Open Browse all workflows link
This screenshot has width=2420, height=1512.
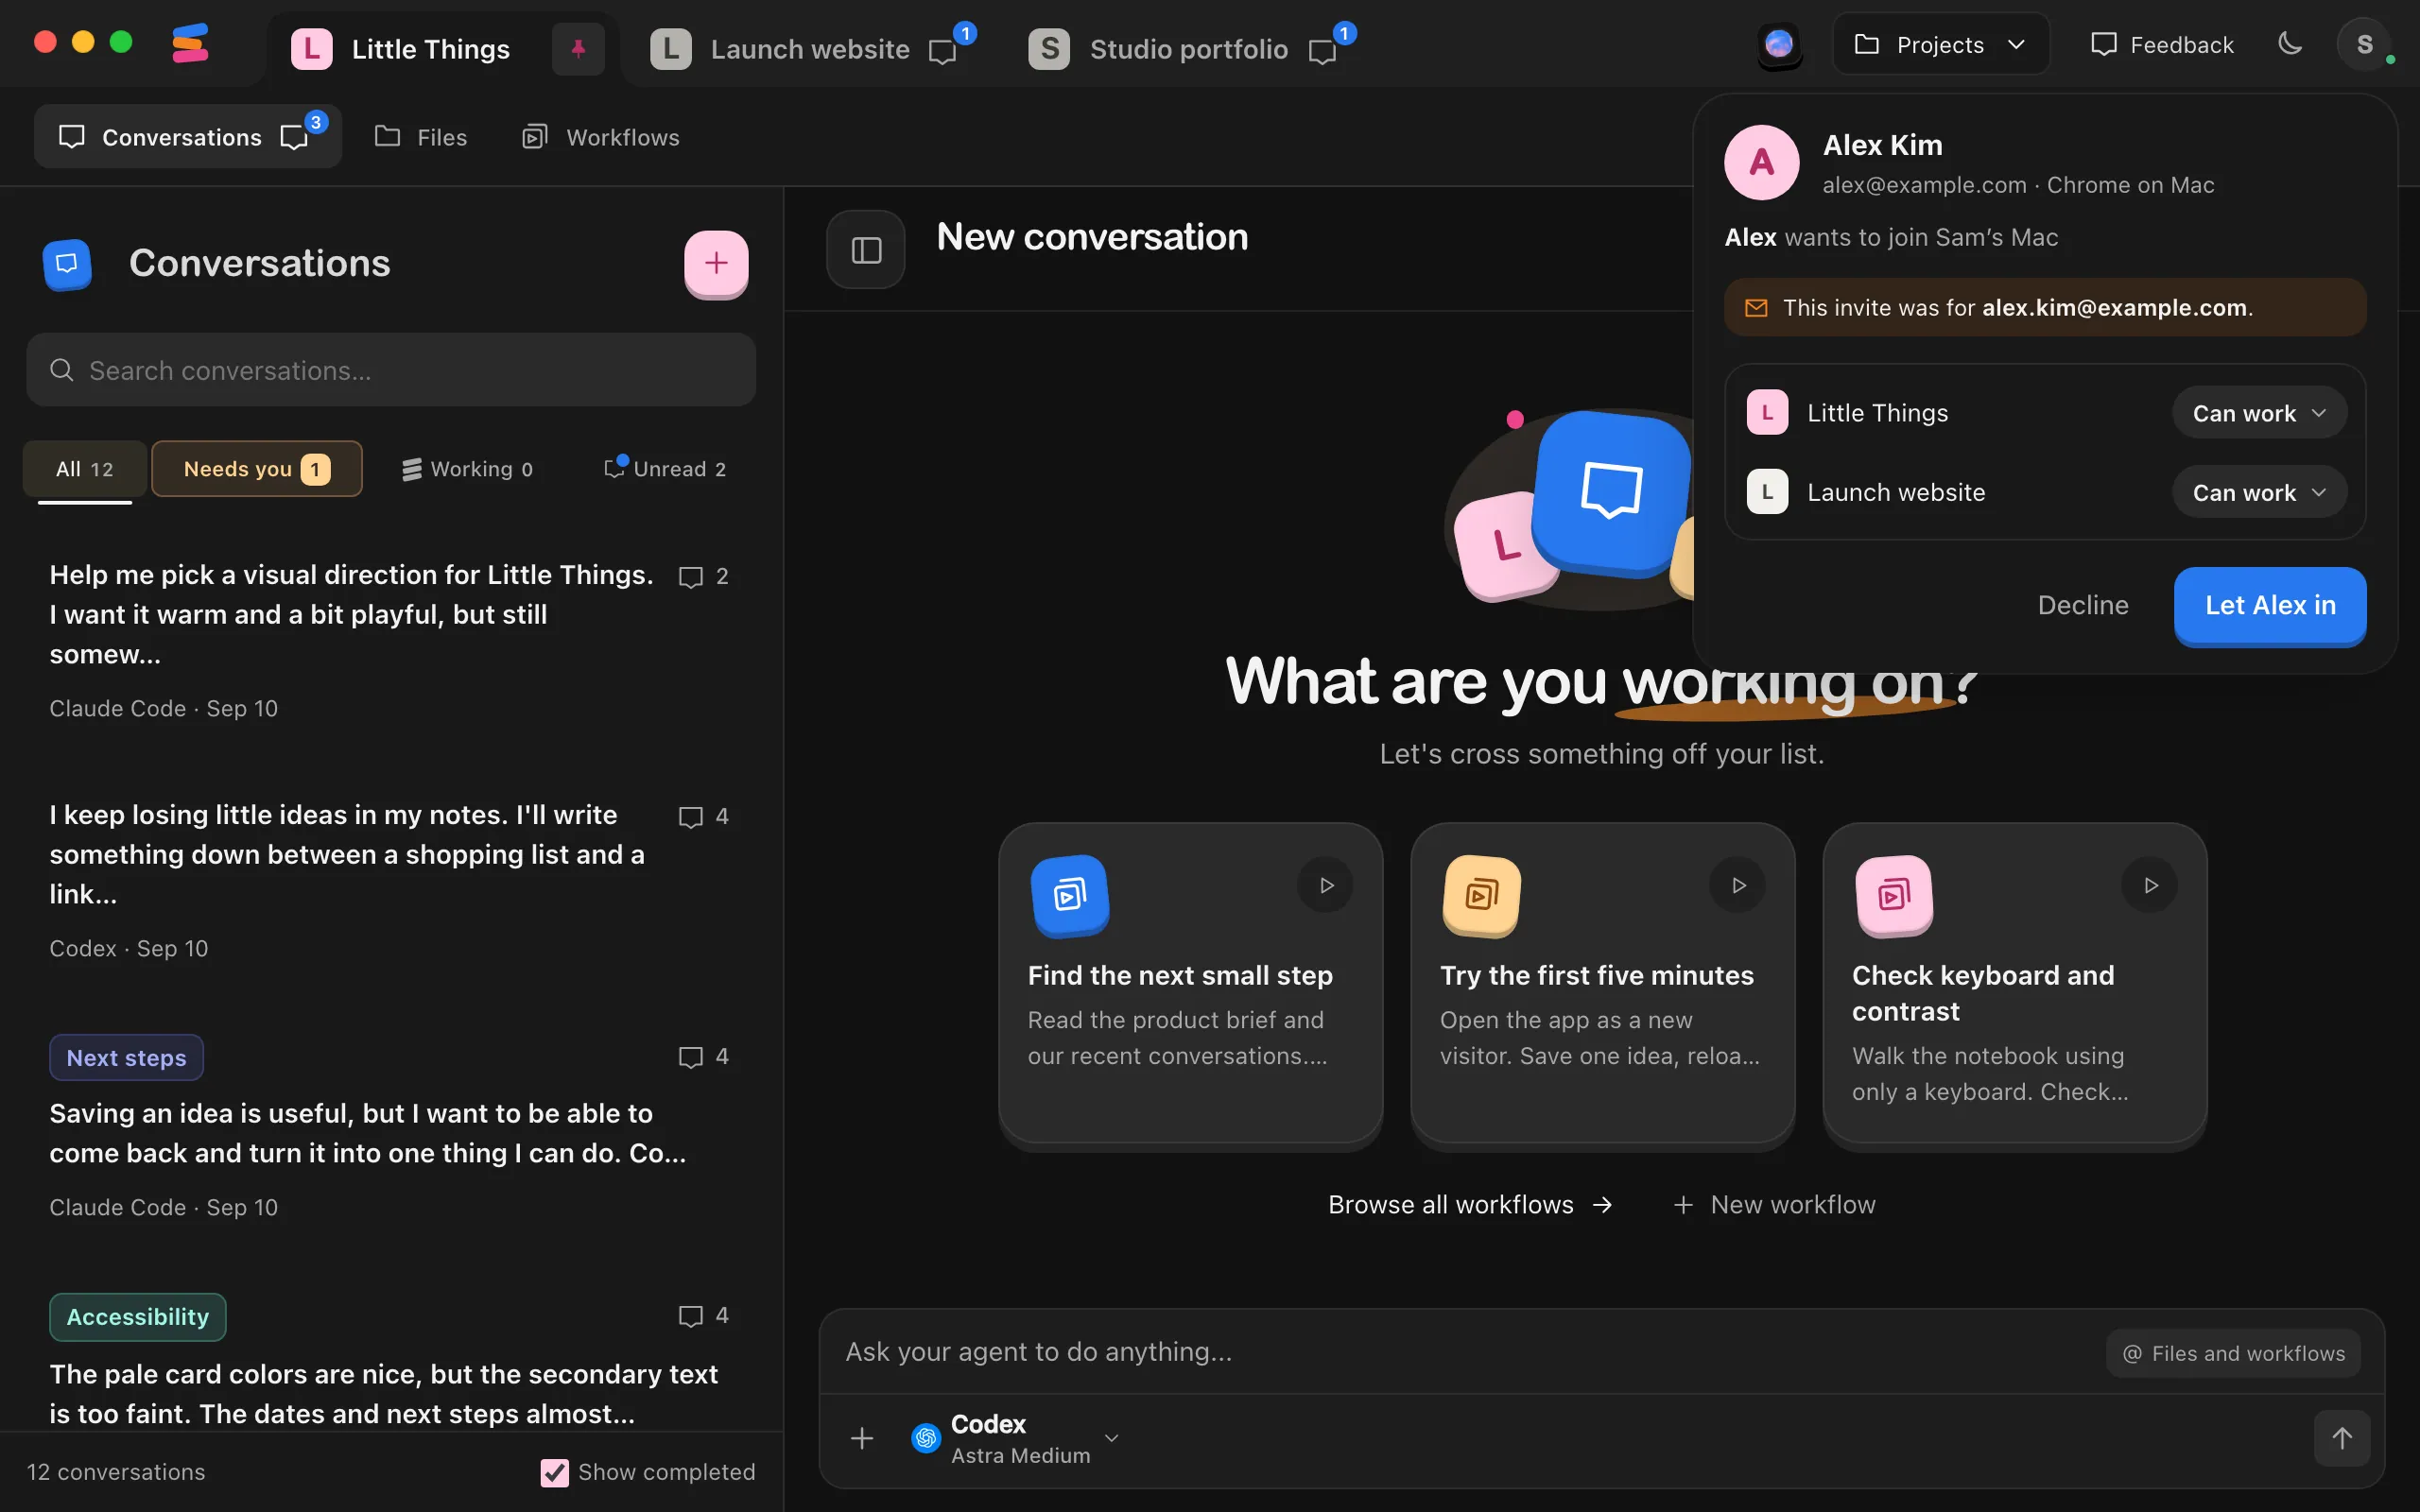tap(1470, 1204)
